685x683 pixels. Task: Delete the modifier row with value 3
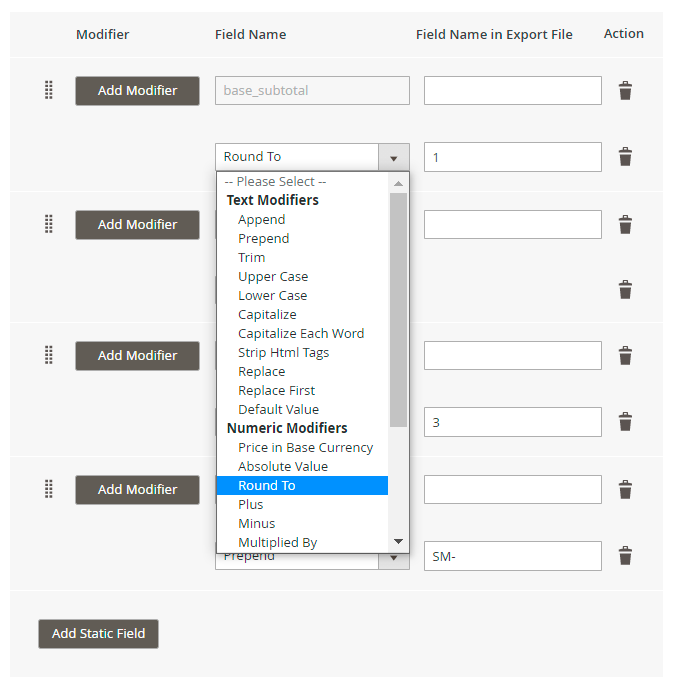point(625,422)
